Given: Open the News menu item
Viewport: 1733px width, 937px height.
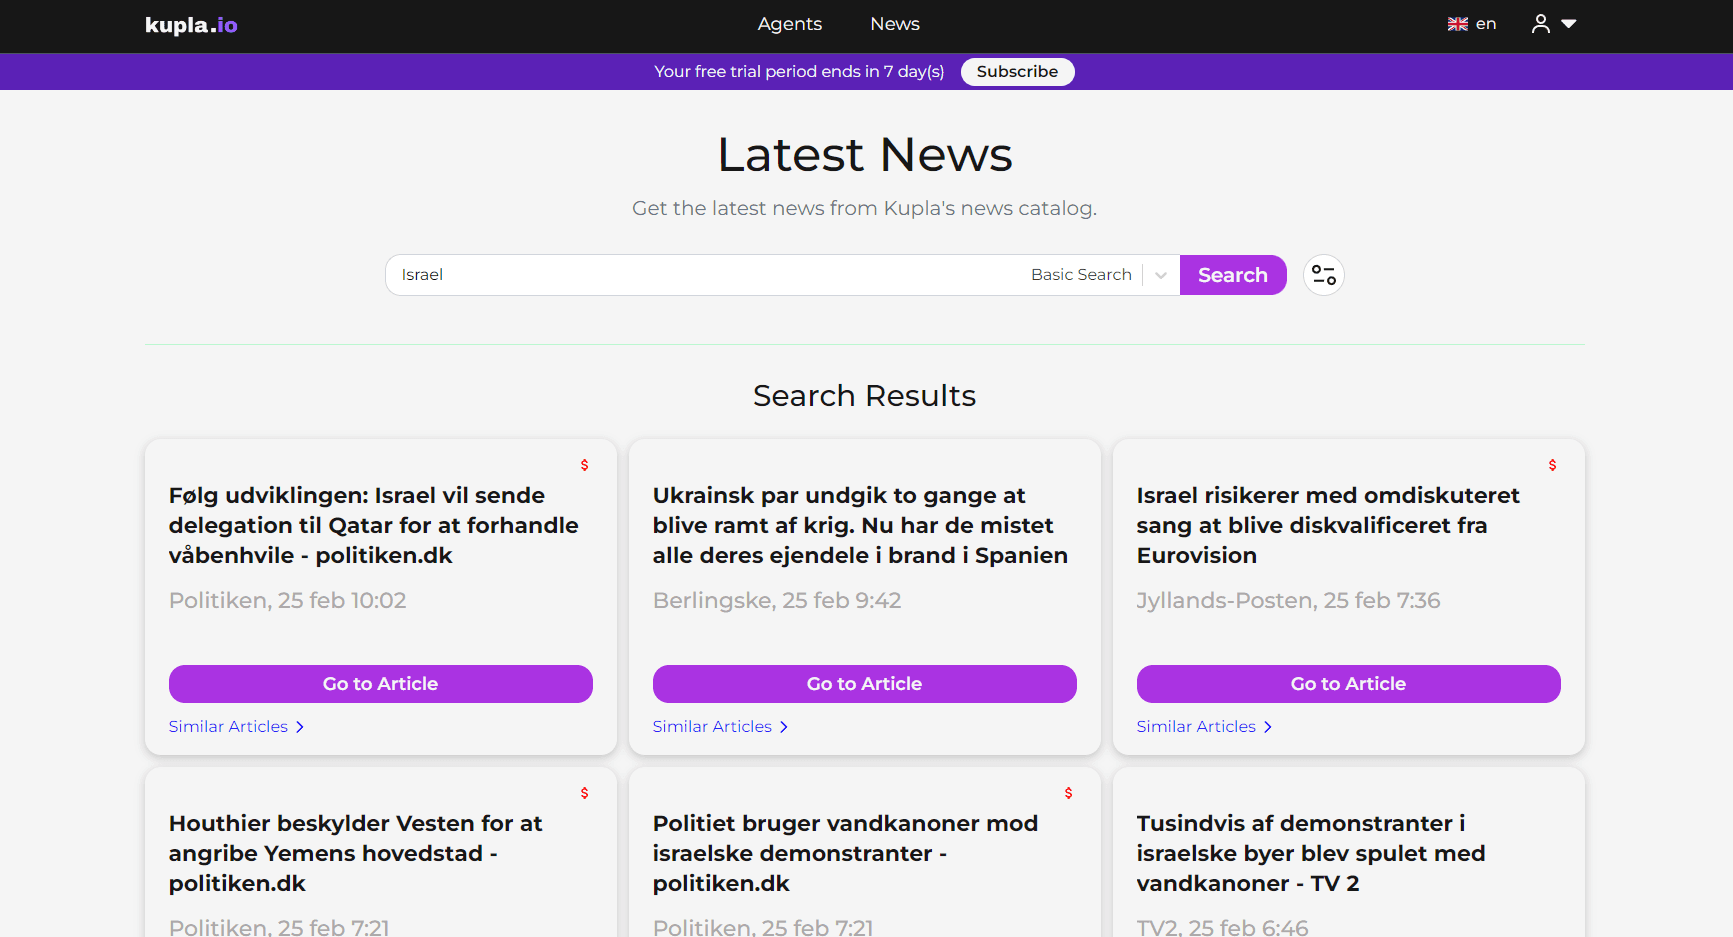Looking at the screenshot, I should tap(895, 24).
